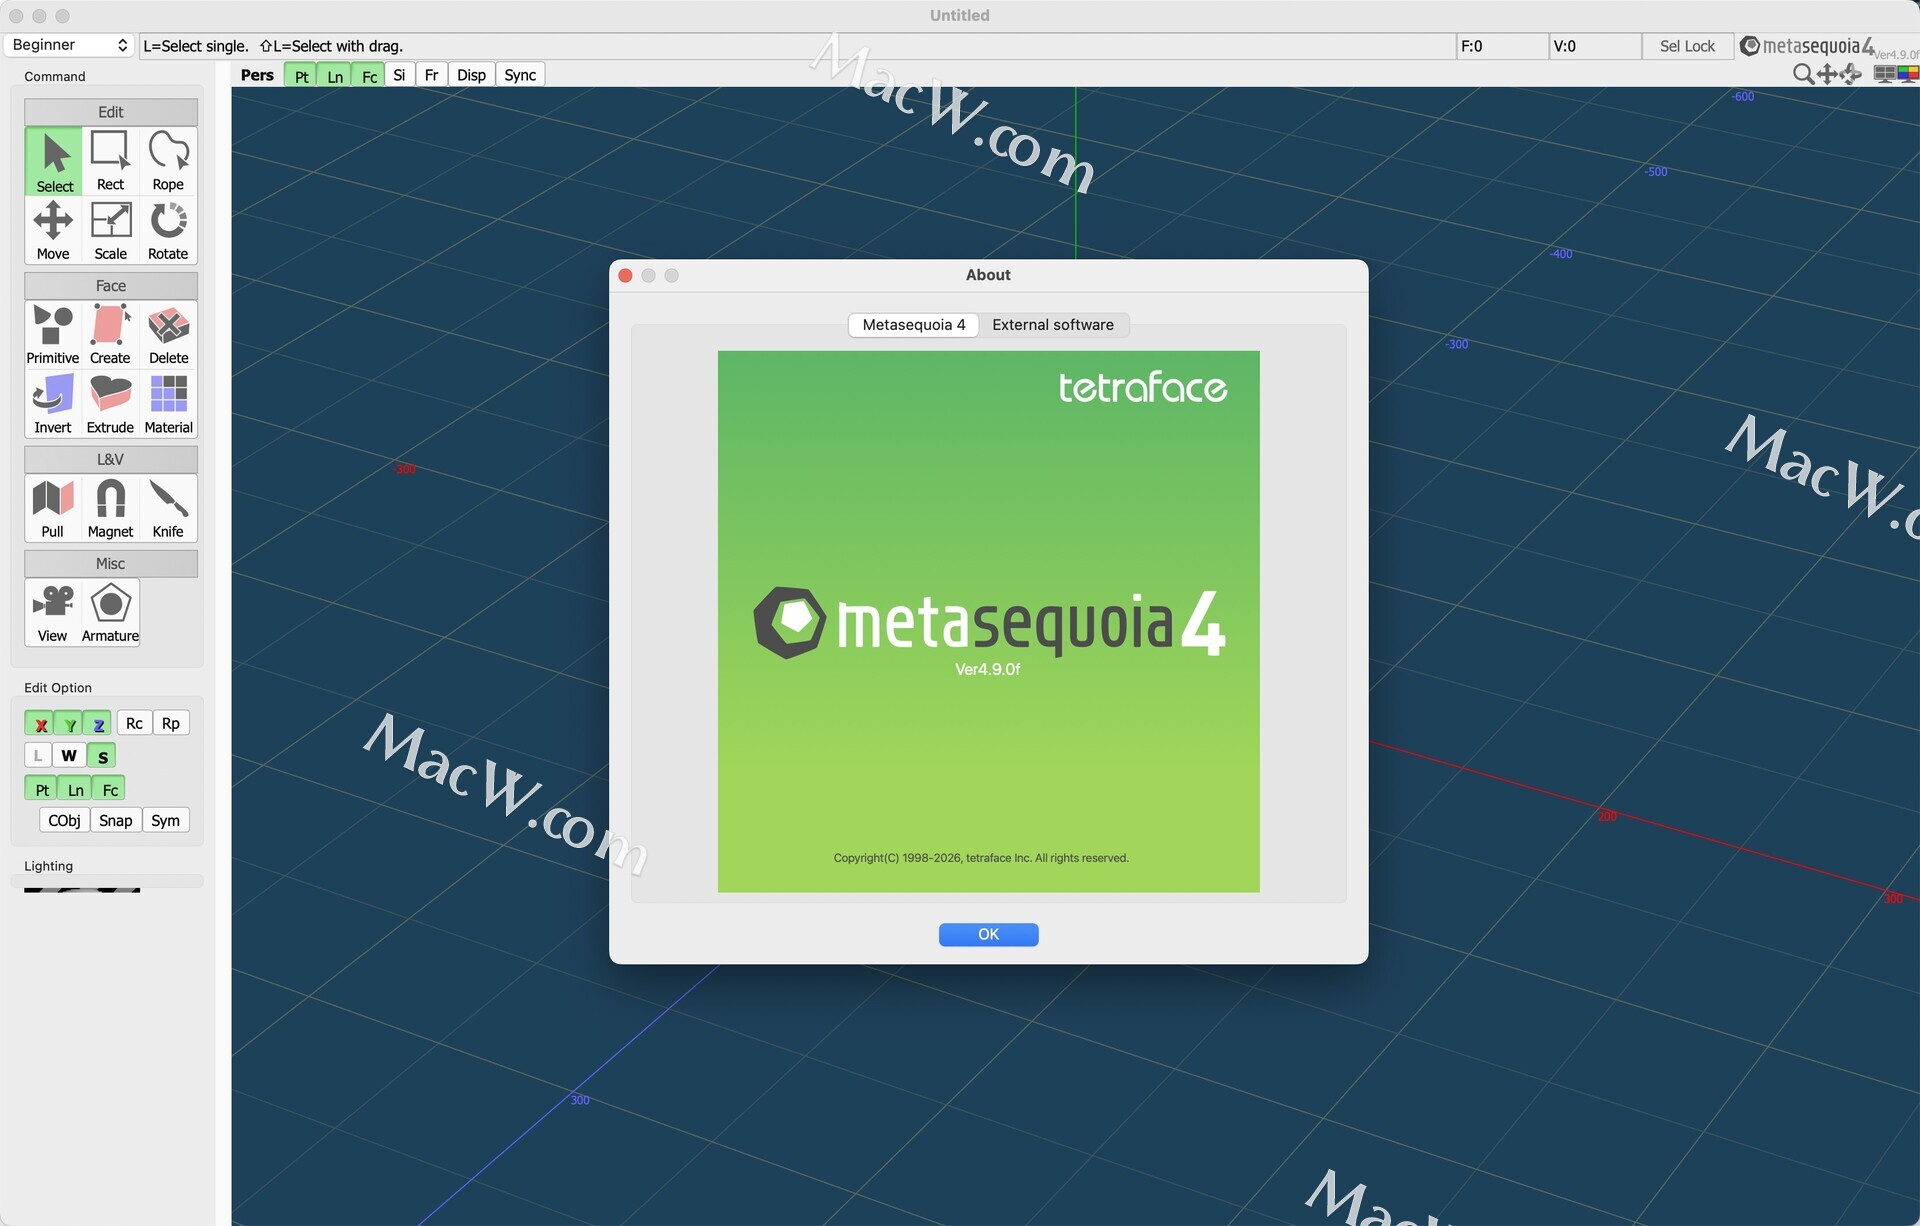The width and height of the screenshot is (1920, 1226).
Task: Select the Metasequoia 4 tab
Action: point(913,325)
